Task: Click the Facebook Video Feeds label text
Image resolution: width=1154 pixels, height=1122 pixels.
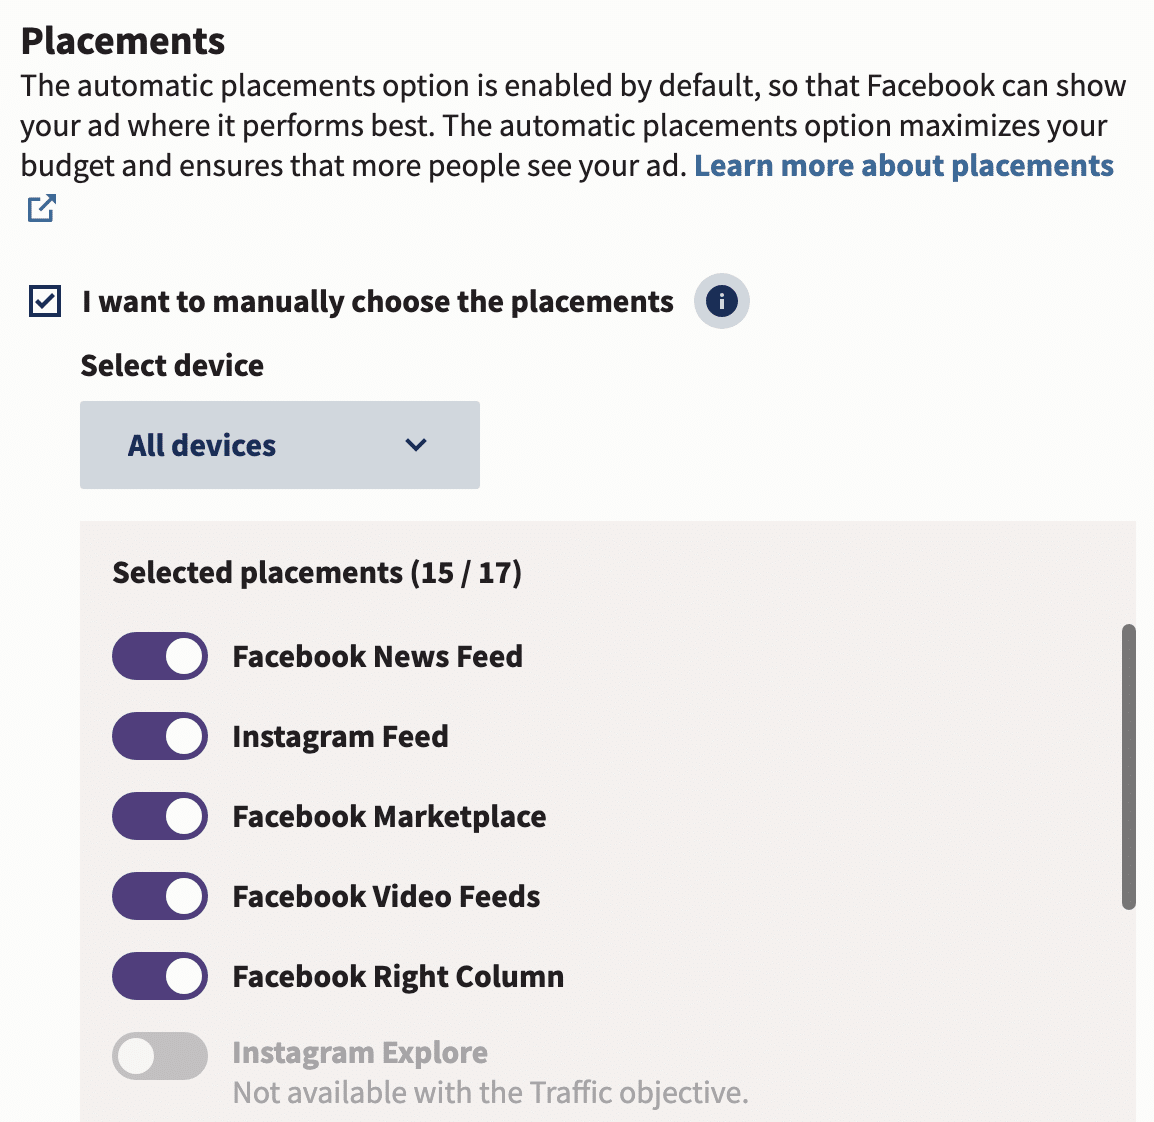Action: pyautogui.click(x=386, y=896)
